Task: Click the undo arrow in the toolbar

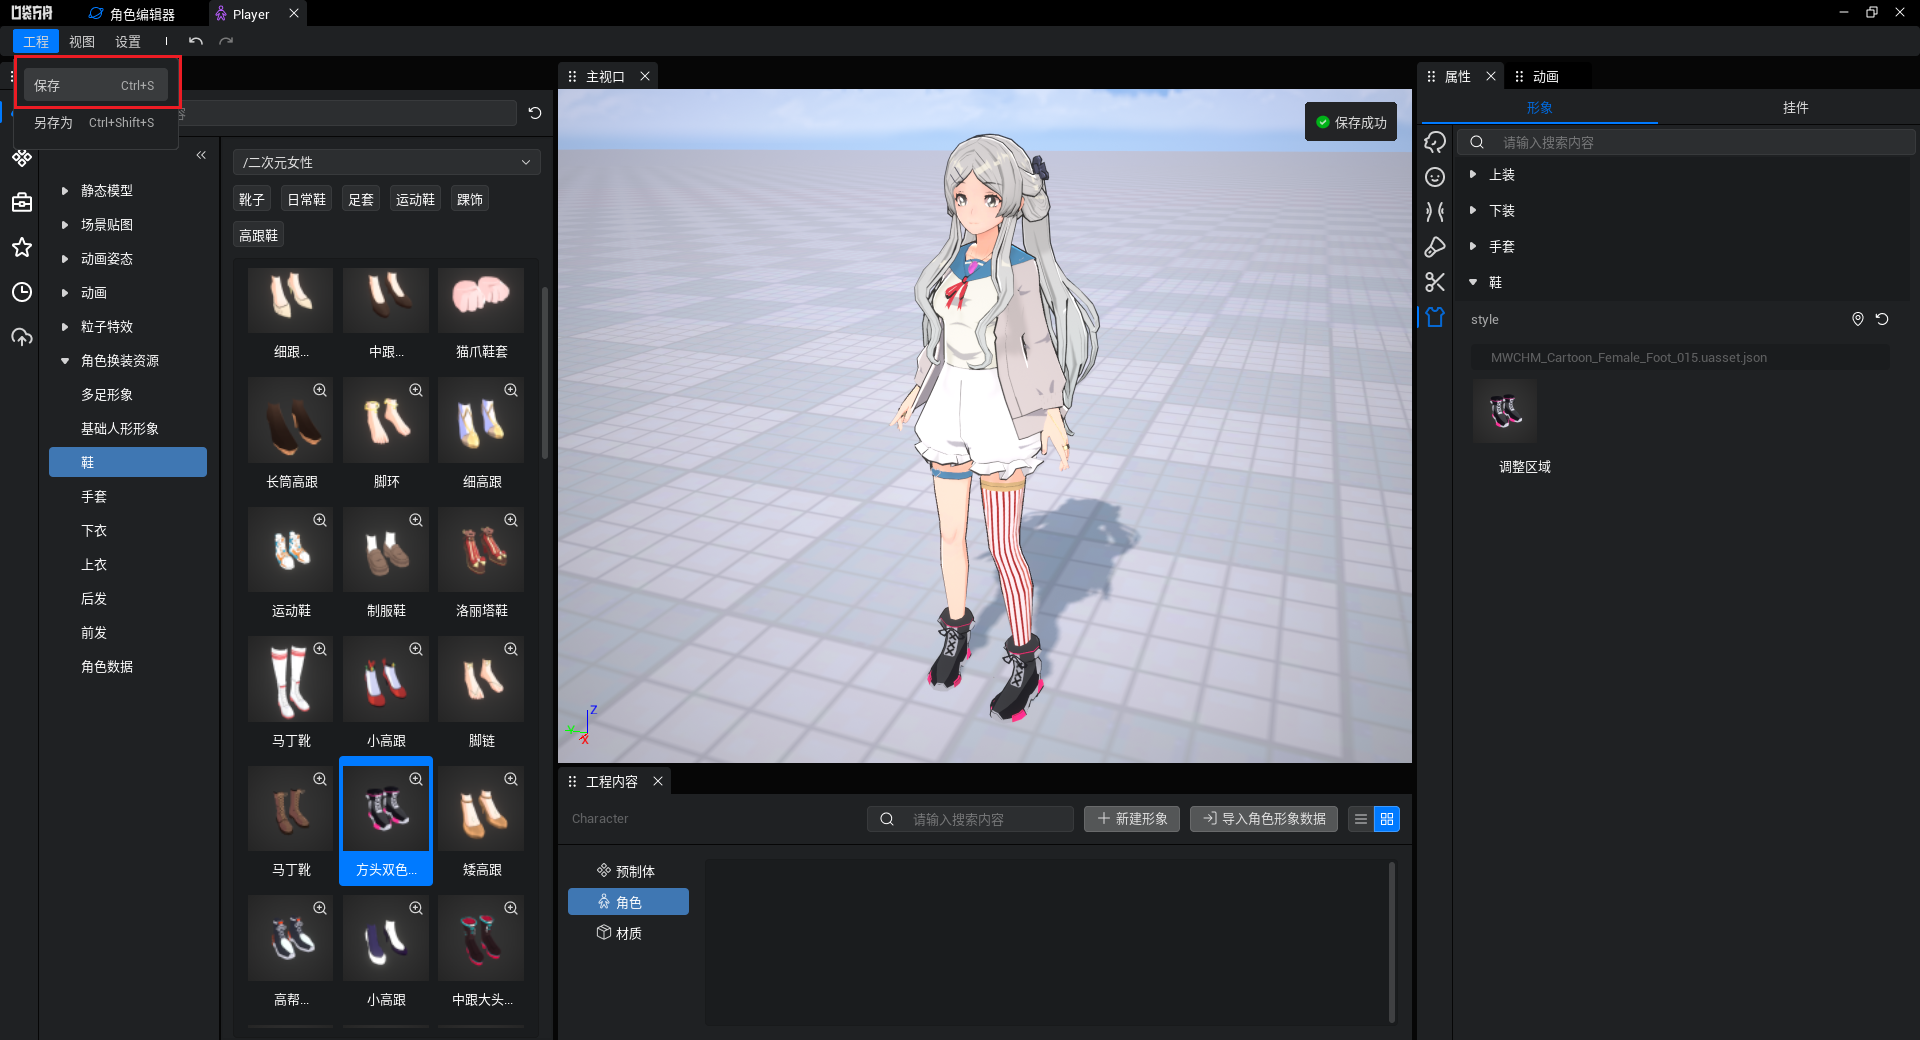Action: click(x=196, y=41)
